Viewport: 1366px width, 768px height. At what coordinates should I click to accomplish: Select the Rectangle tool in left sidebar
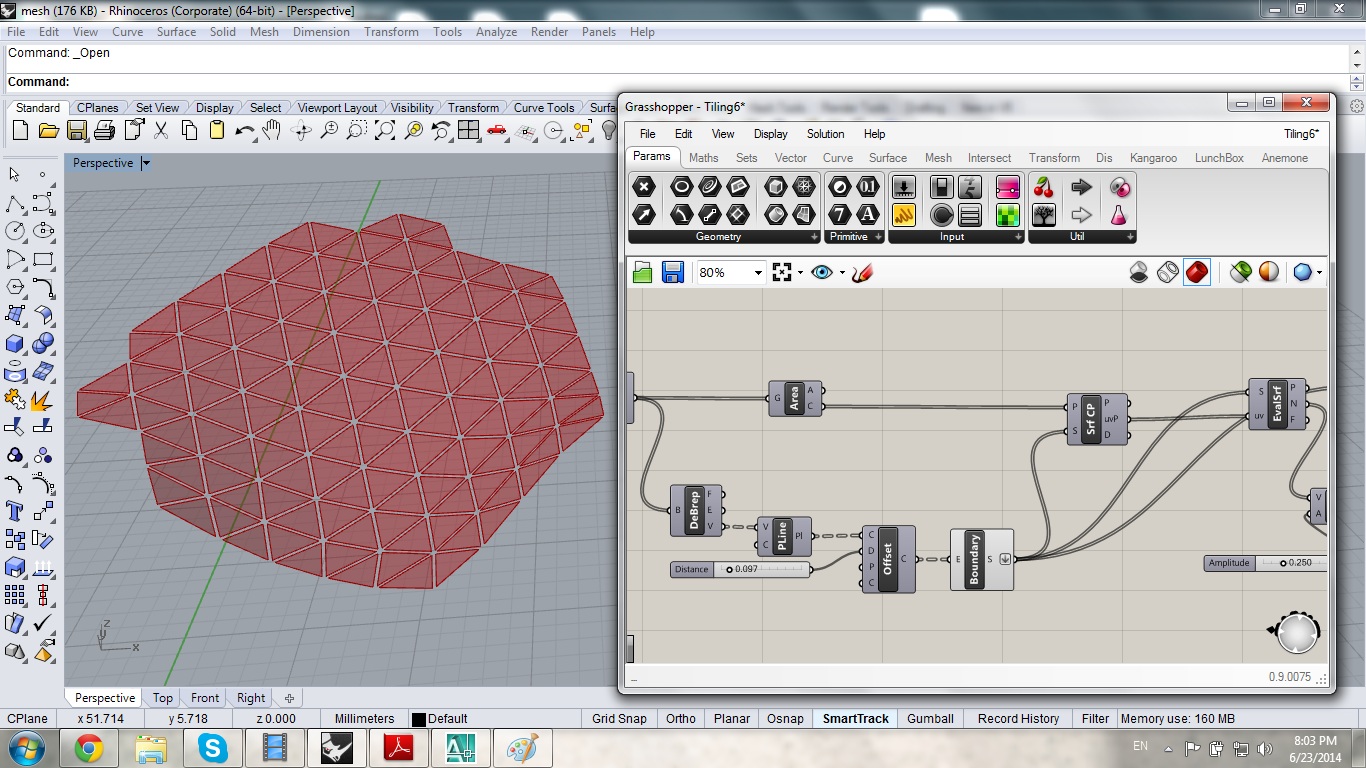point(43,259)
